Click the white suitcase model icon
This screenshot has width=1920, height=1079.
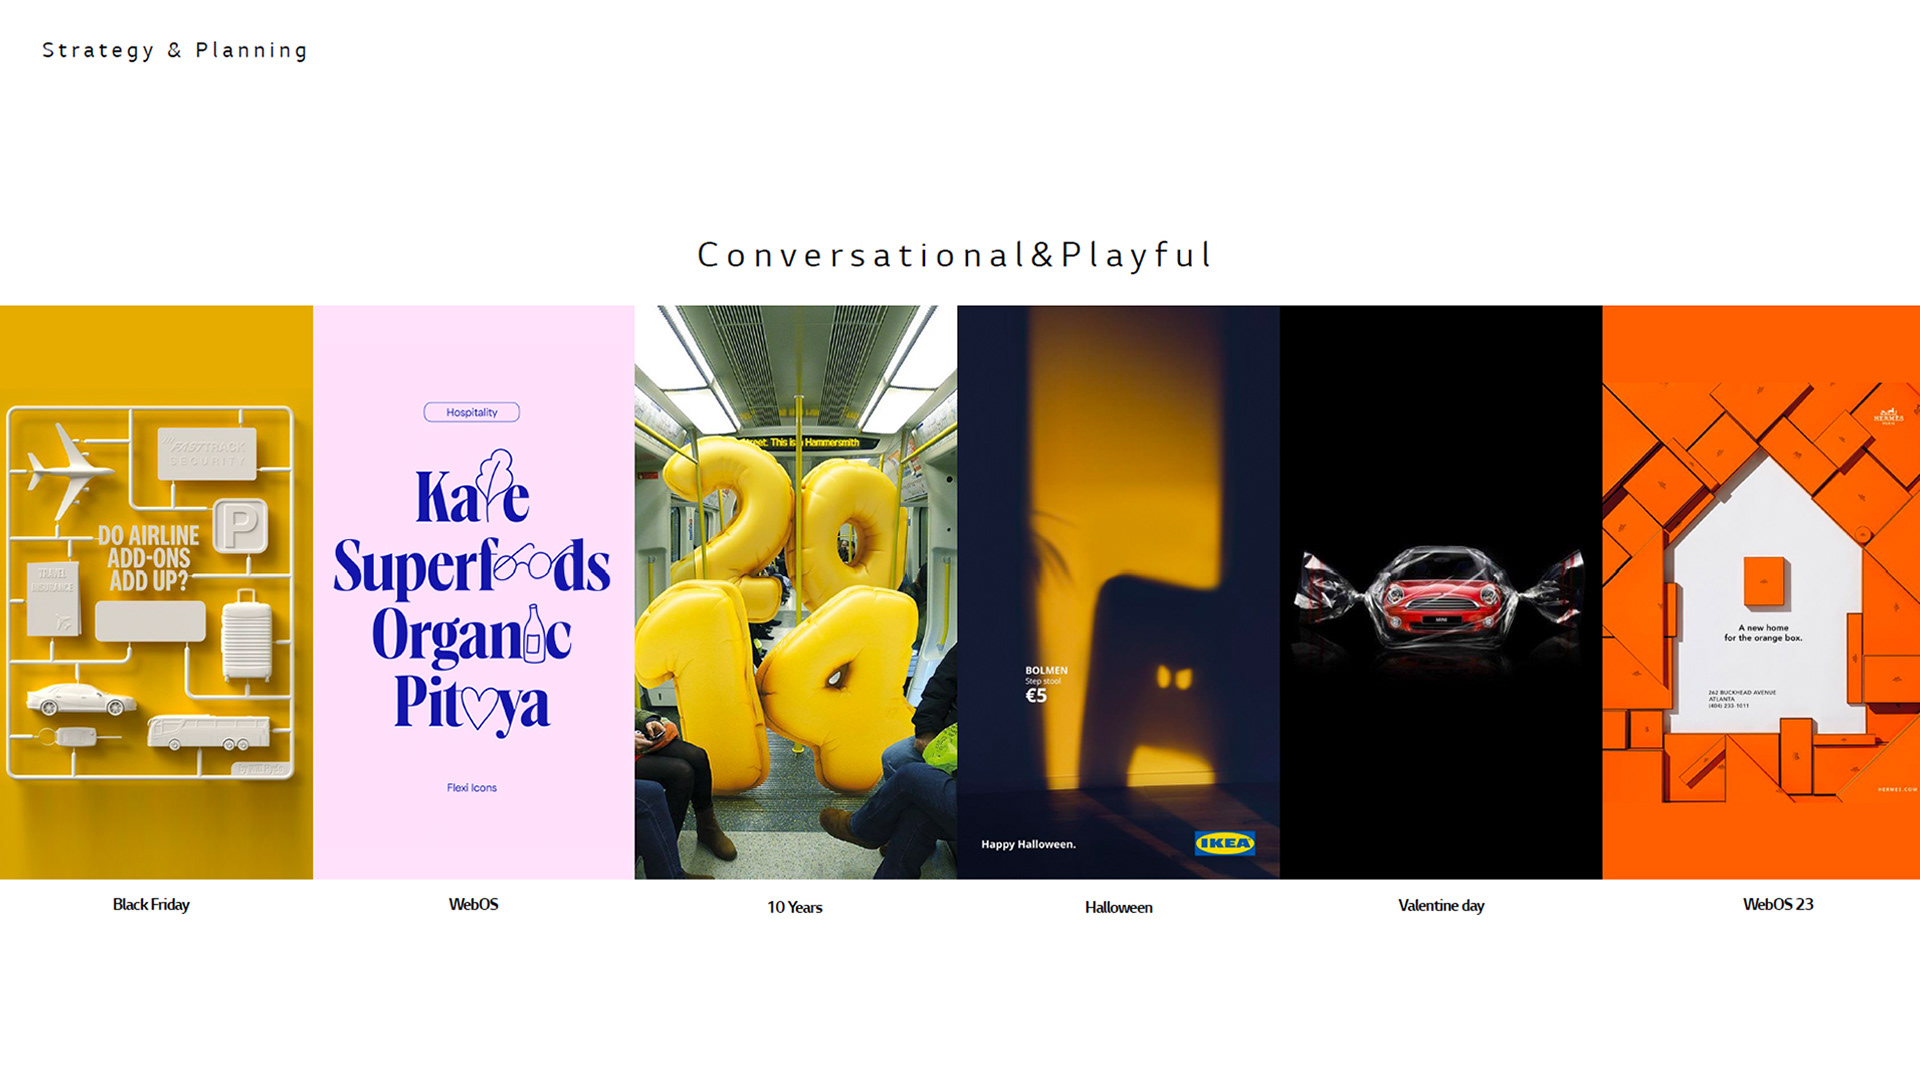[x=246, y=635]
